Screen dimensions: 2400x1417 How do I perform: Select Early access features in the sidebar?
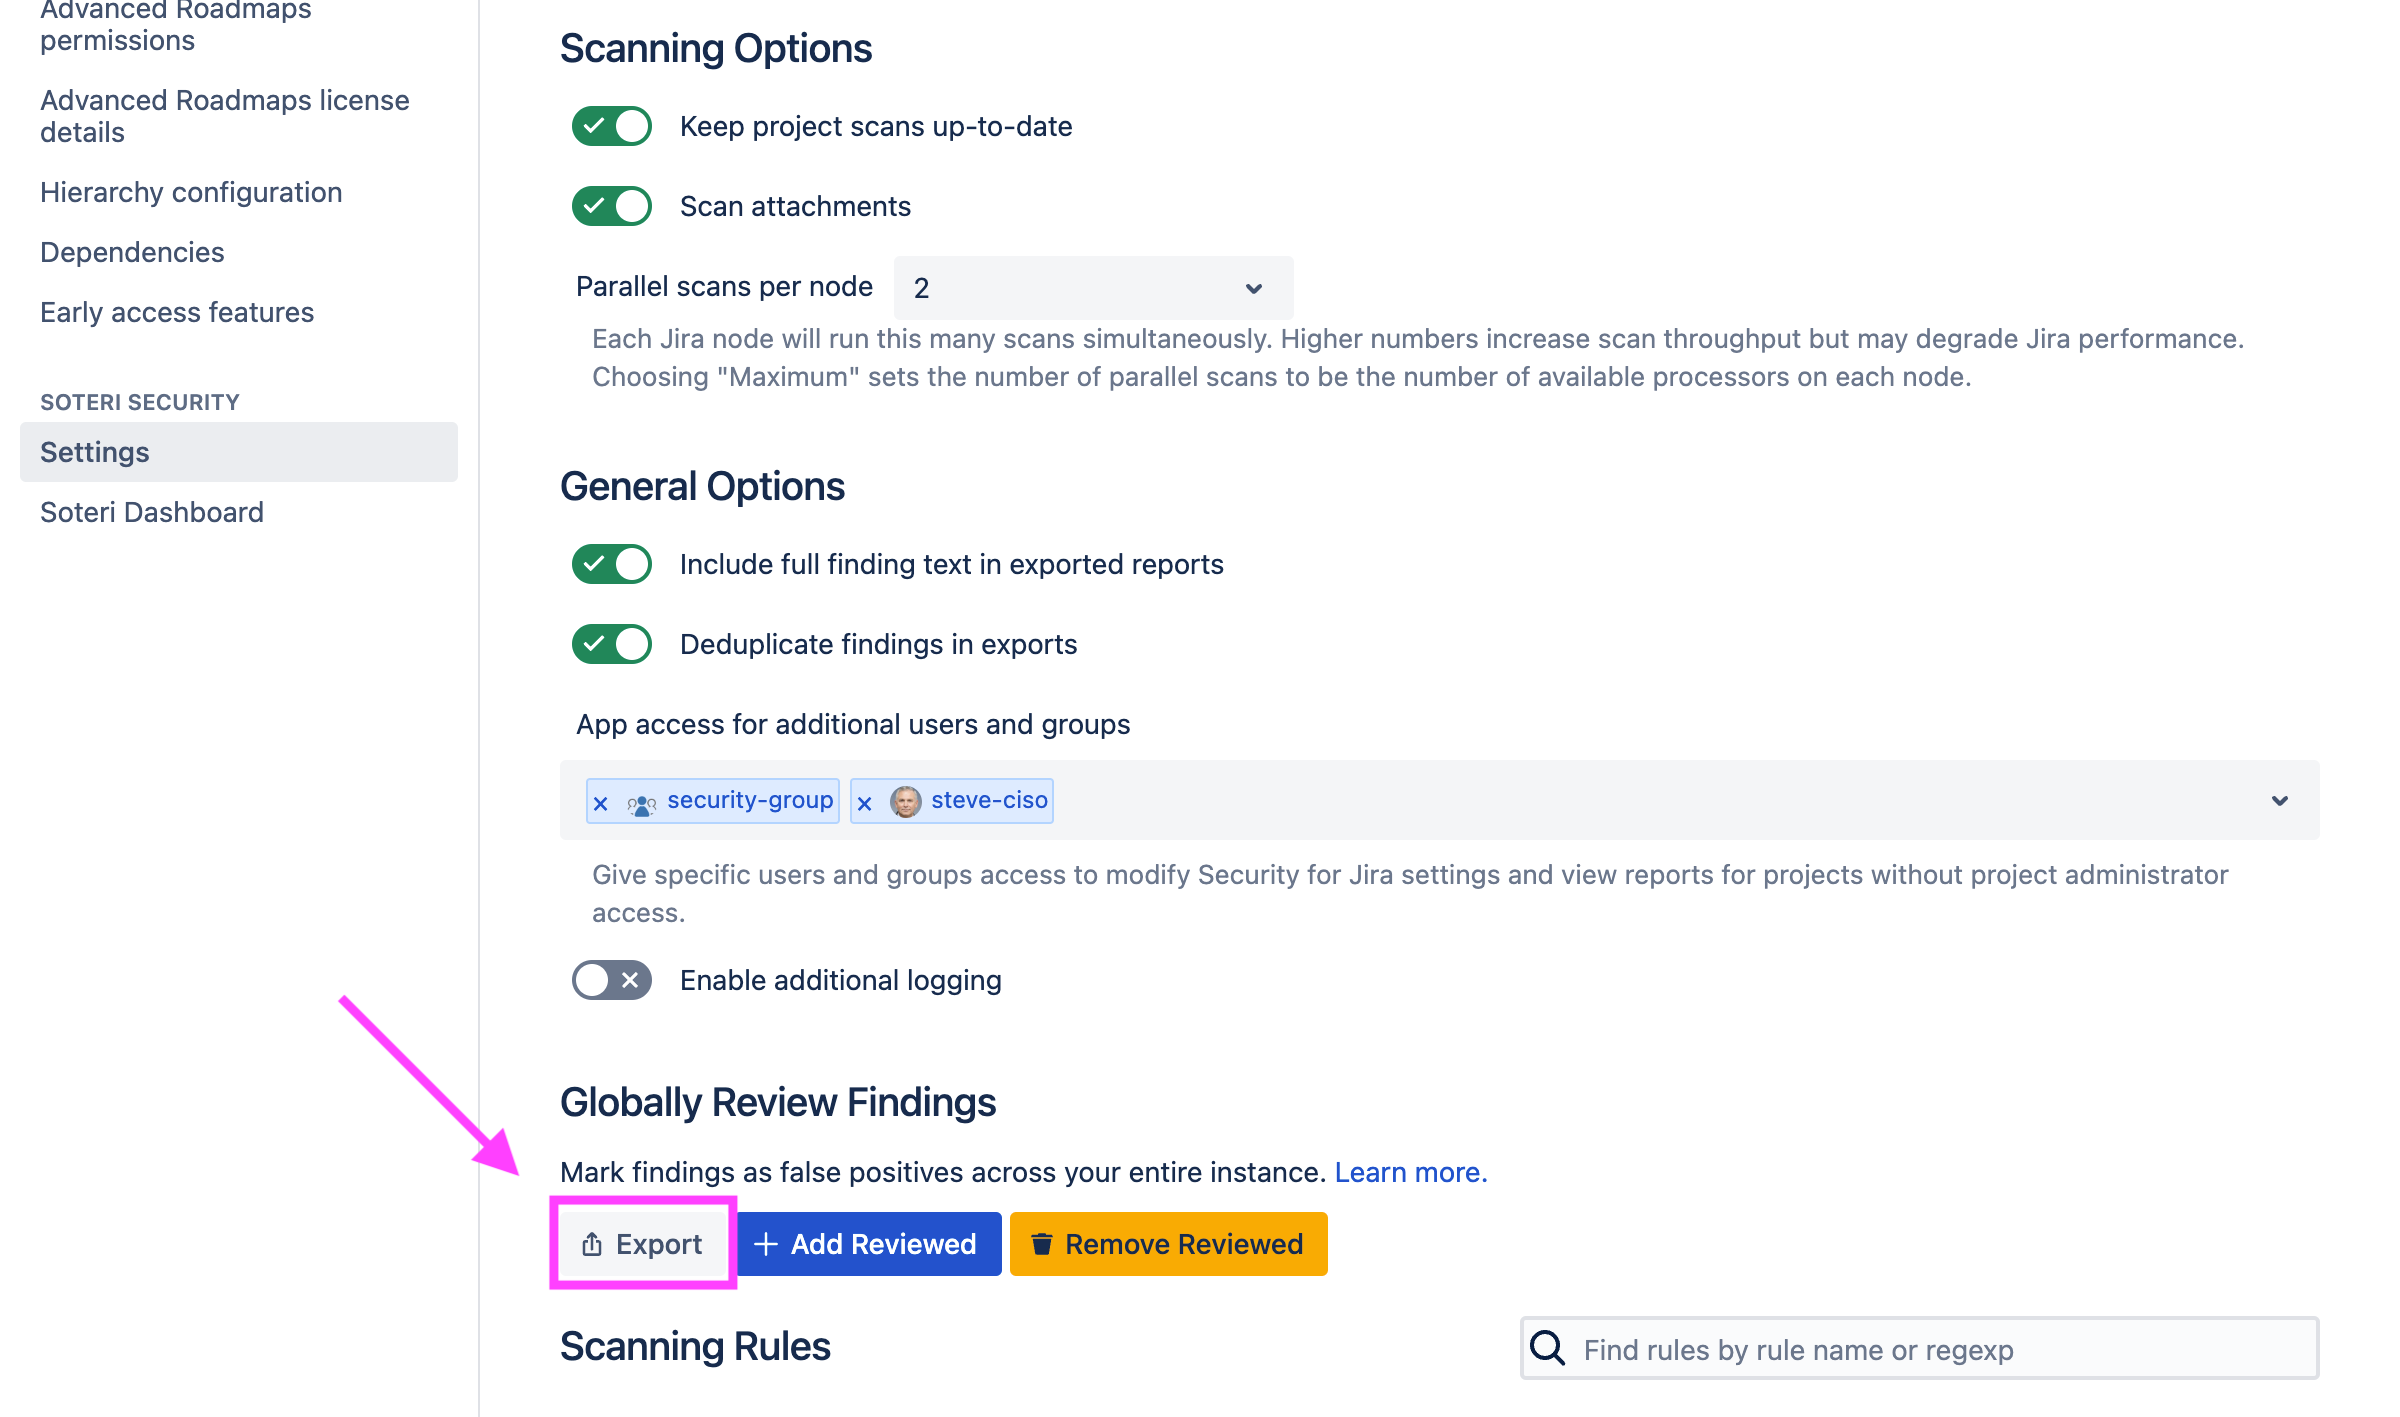tap(177, 311)
